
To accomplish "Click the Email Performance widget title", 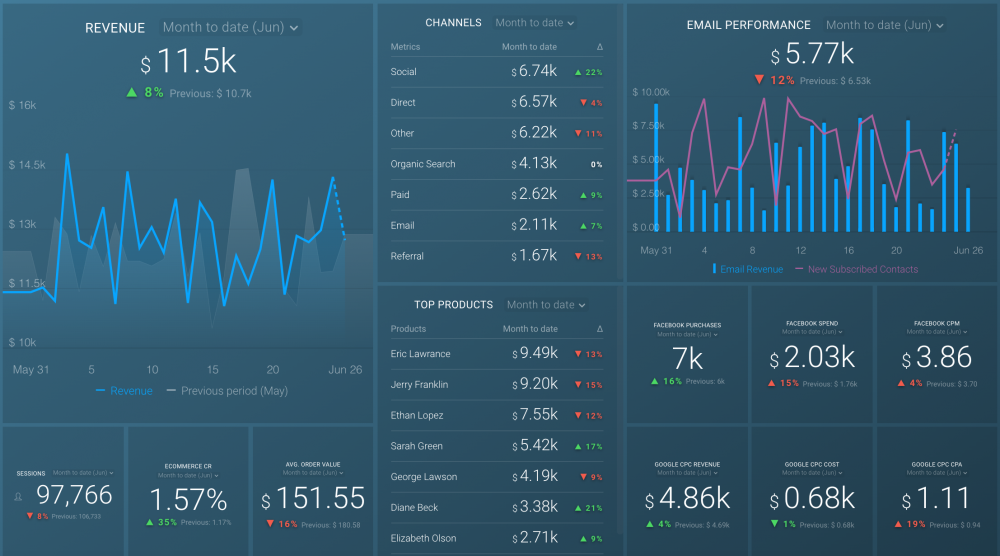I will (749, 25).
